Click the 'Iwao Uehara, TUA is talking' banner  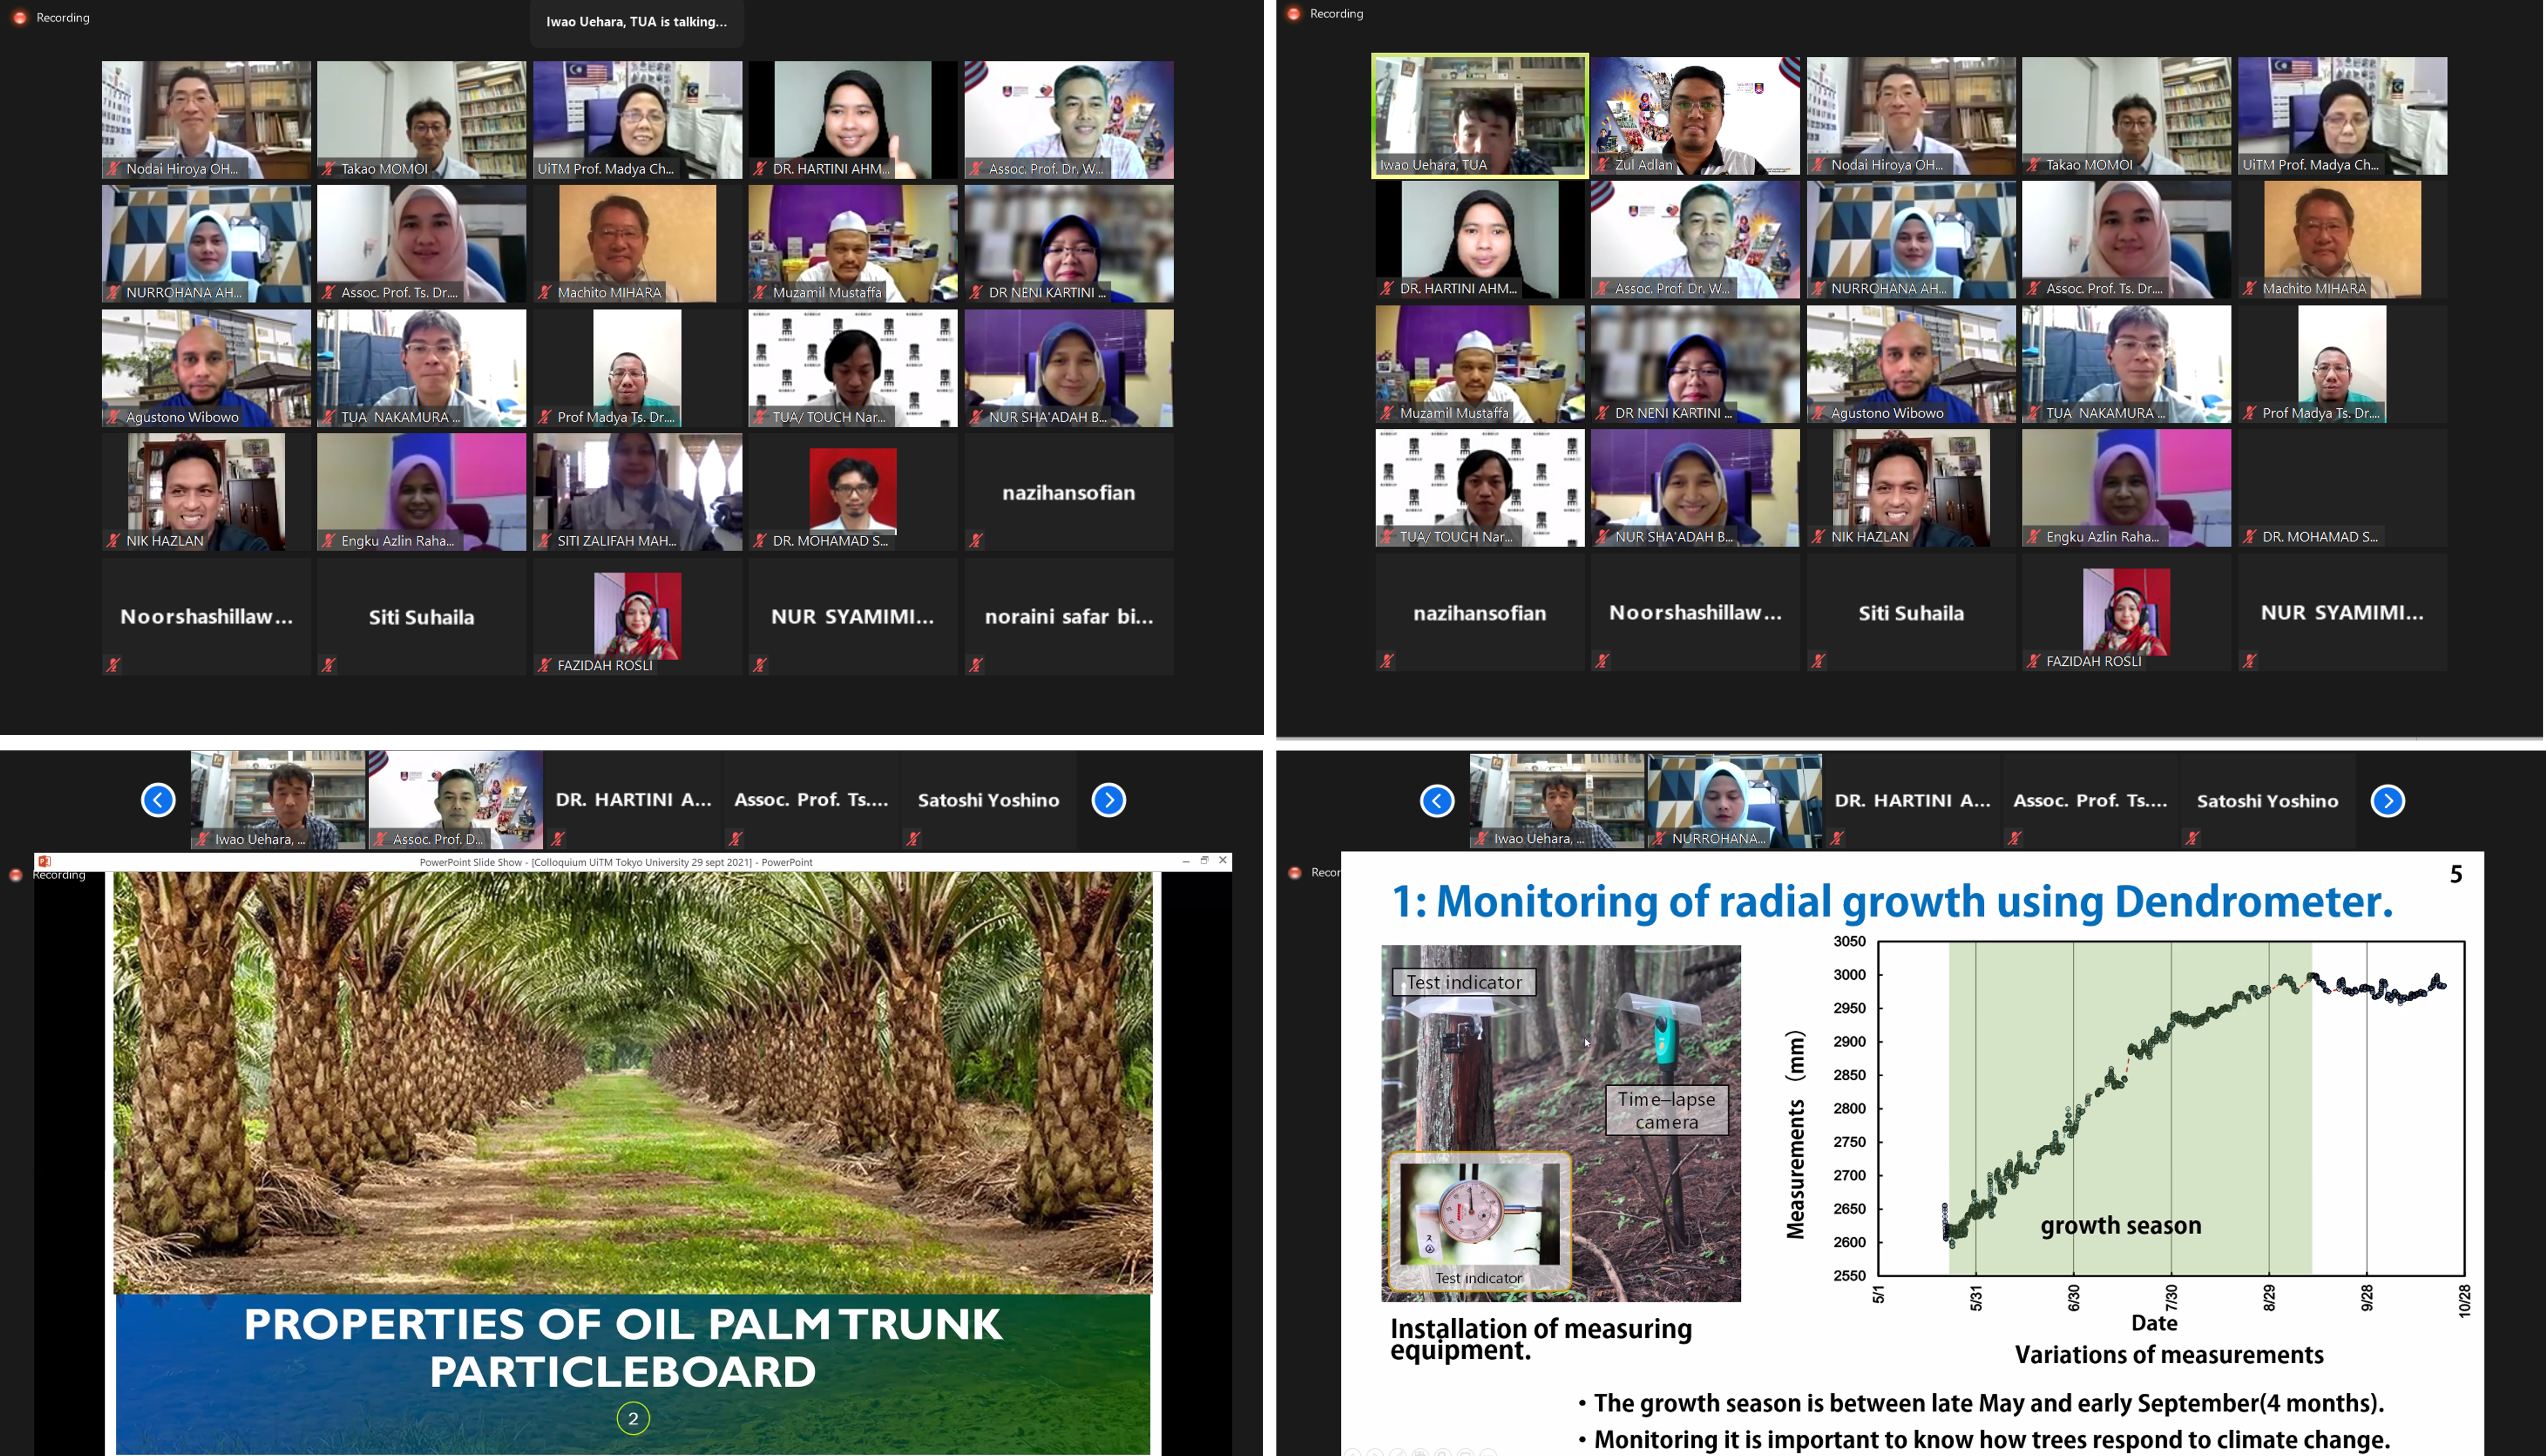click(636, 22)
